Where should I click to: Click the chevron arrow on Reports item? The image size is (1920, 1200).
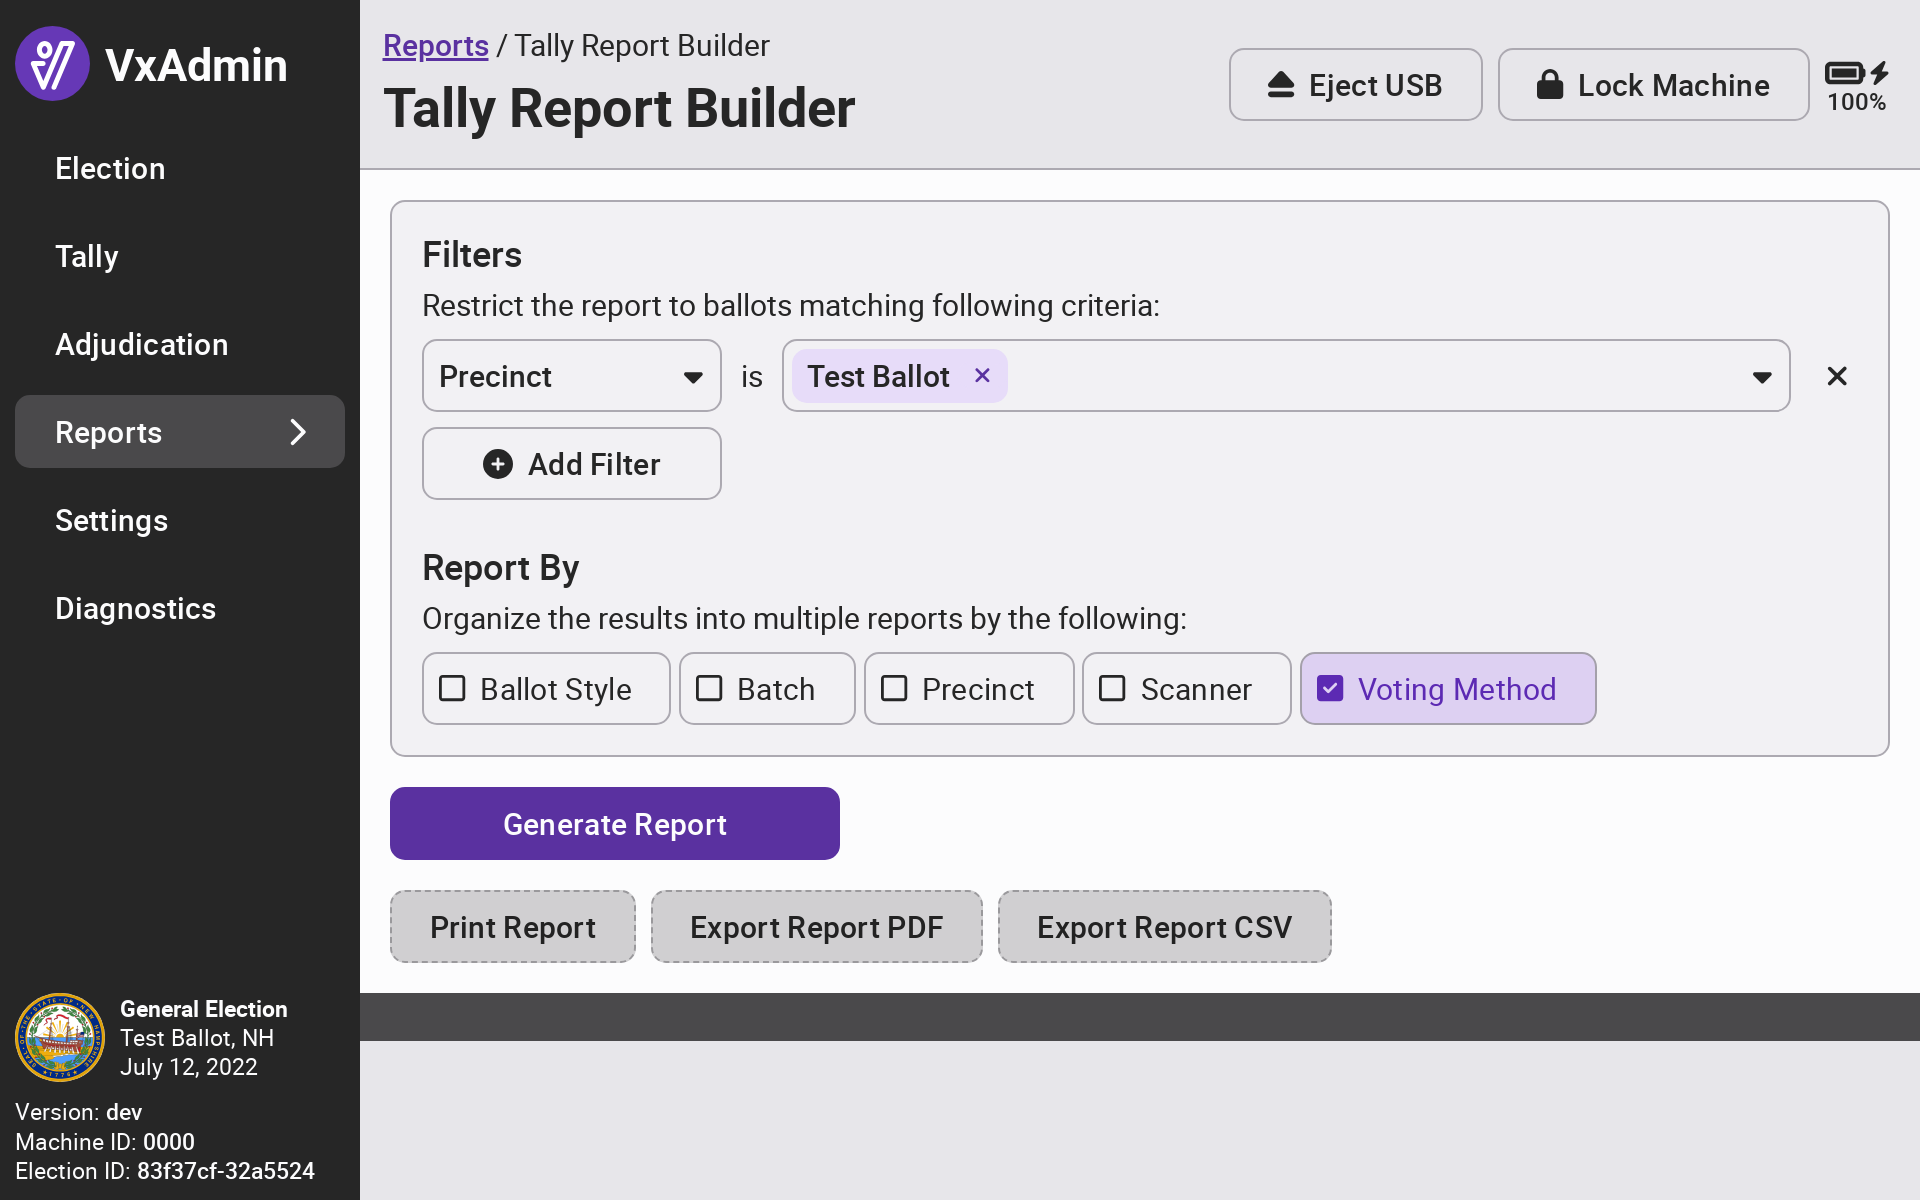pyautogui.click(x=298, y=432)
